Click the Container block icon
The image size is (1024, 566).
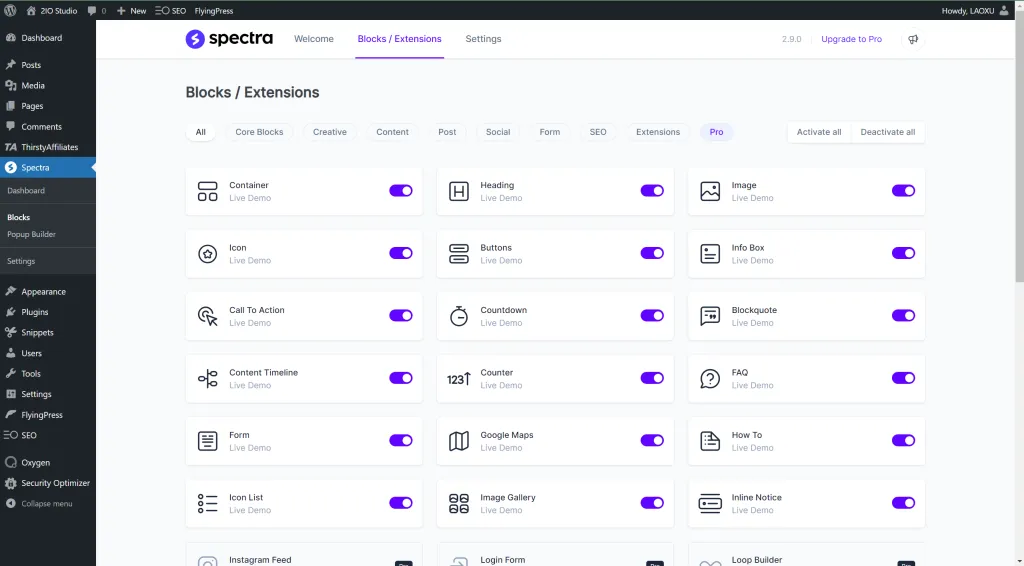tap(207, 191)
